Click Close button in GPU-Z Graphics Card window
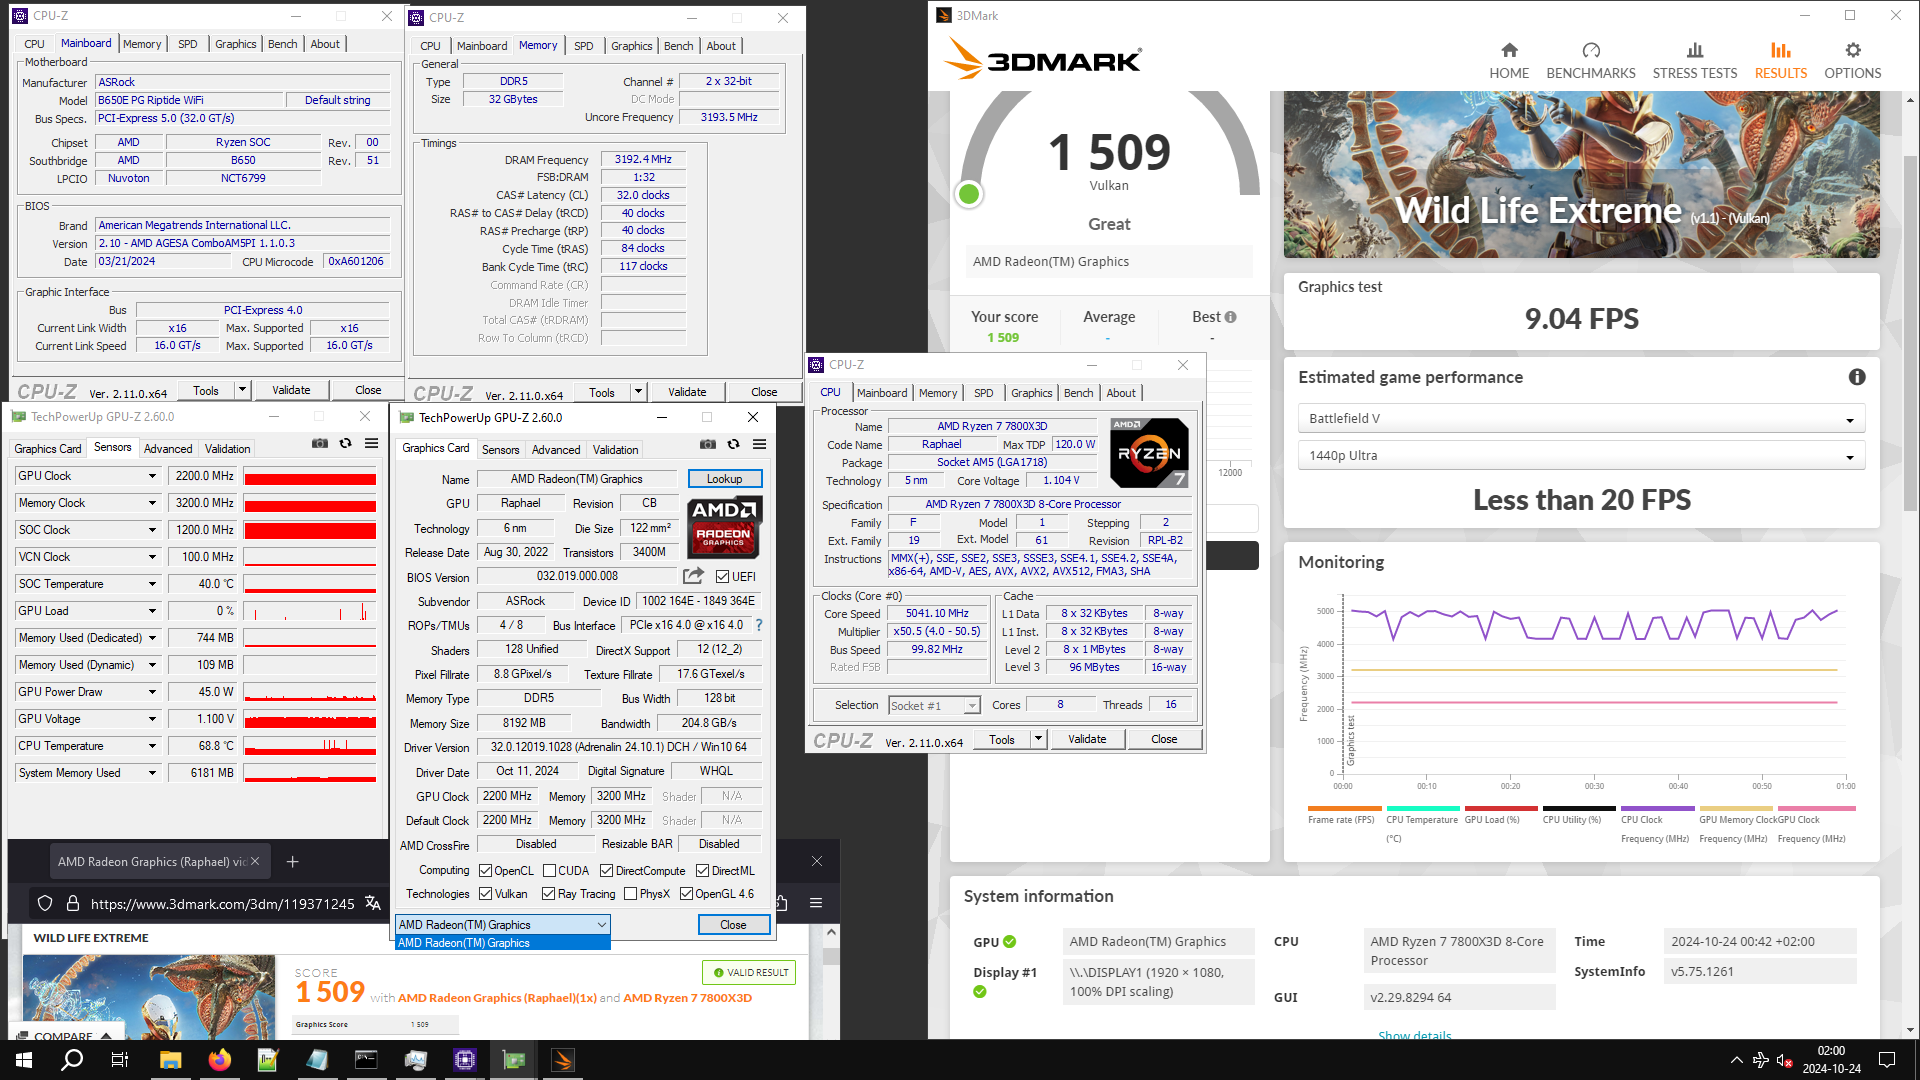Image resolution: width=1920 pixels, height=1080 pixels. click(733, 925)
